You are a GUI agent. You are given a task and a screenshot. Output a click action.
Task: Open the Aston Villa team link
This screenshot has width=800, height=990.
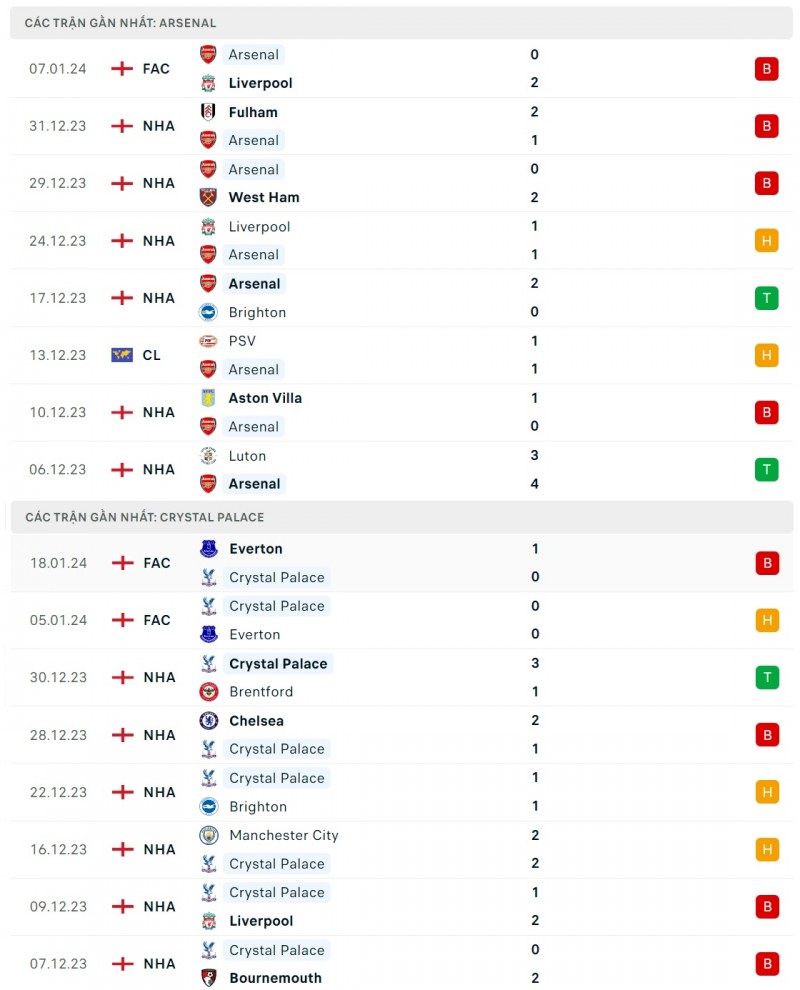pos(265,398)
